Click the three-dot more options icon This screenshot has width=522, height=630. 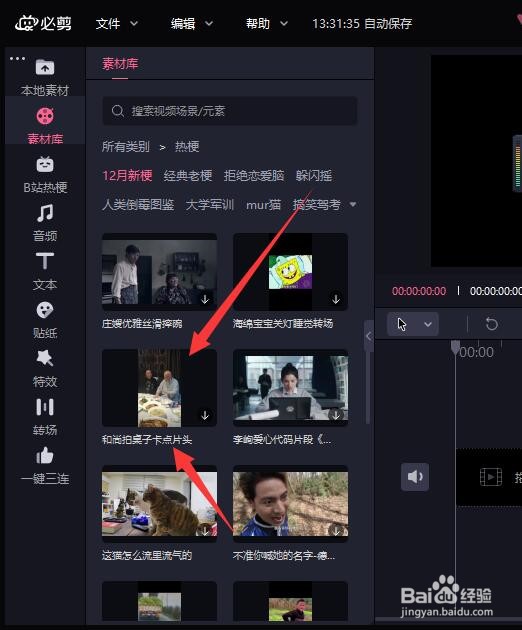[x=17, y=59]
